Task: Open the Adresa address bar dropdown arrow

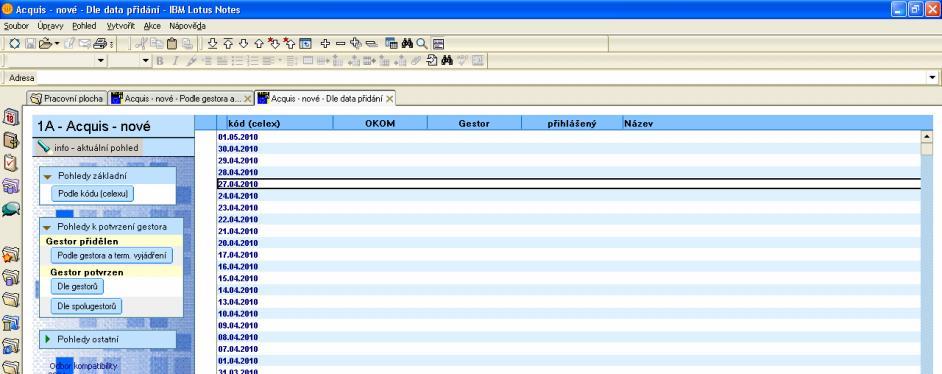Action: pos(932,77)
